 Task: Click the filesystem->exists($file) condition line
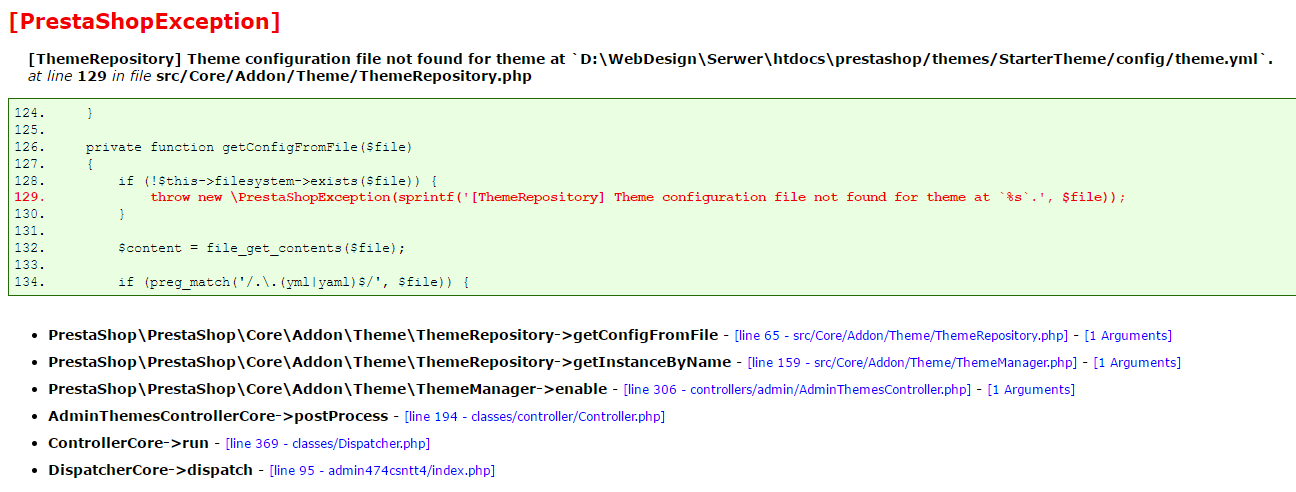tap(278, 181)
